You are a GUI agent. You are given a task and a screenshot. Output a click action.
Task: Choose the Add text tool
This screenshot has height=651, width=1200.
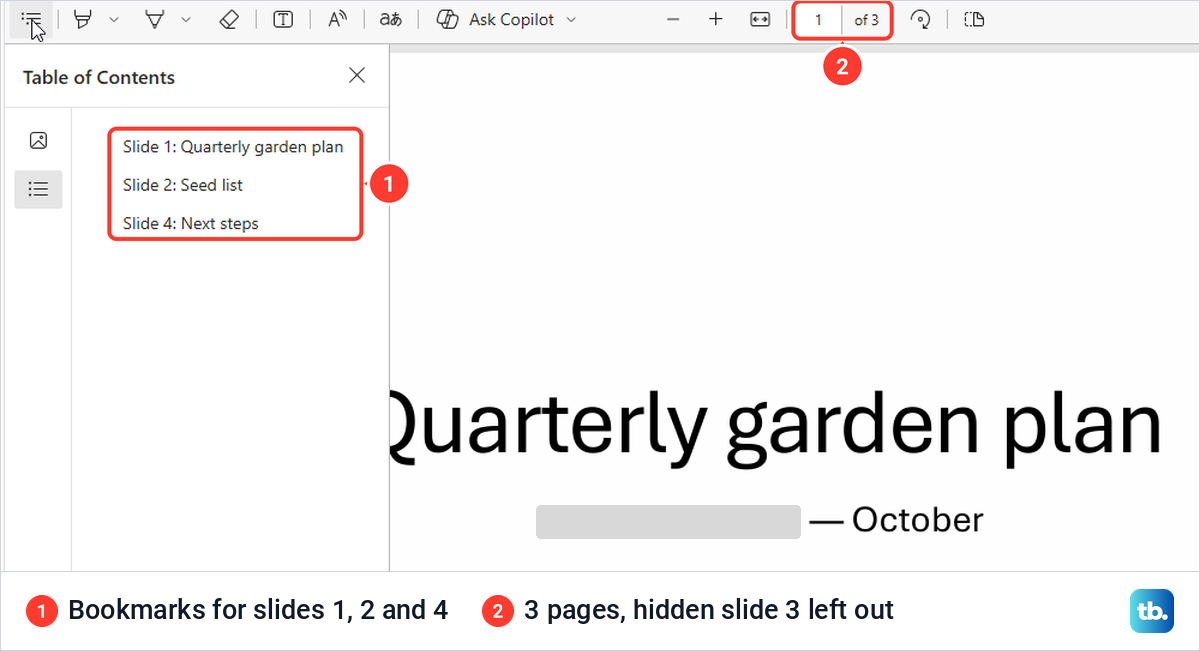(283, 19)
